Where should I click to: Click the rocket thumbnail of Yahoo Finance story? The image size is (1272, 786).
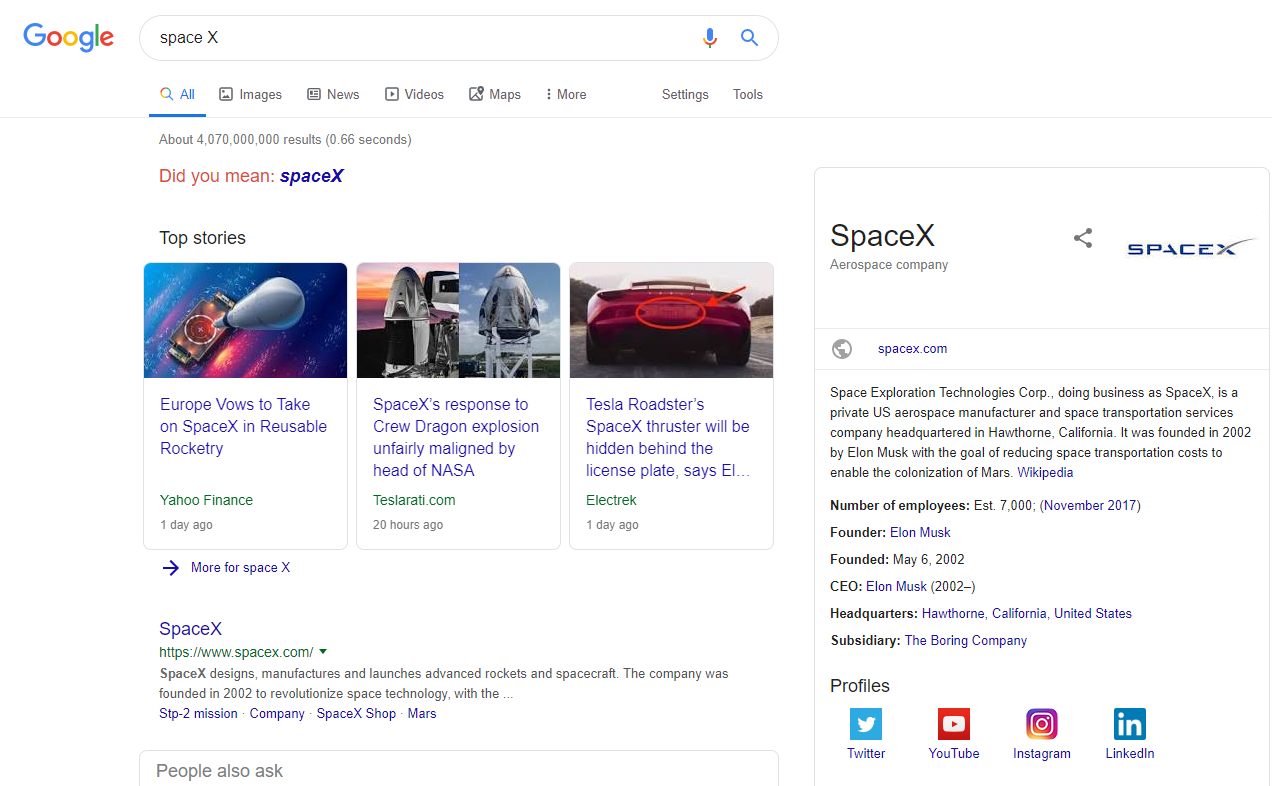coord(245,320)
